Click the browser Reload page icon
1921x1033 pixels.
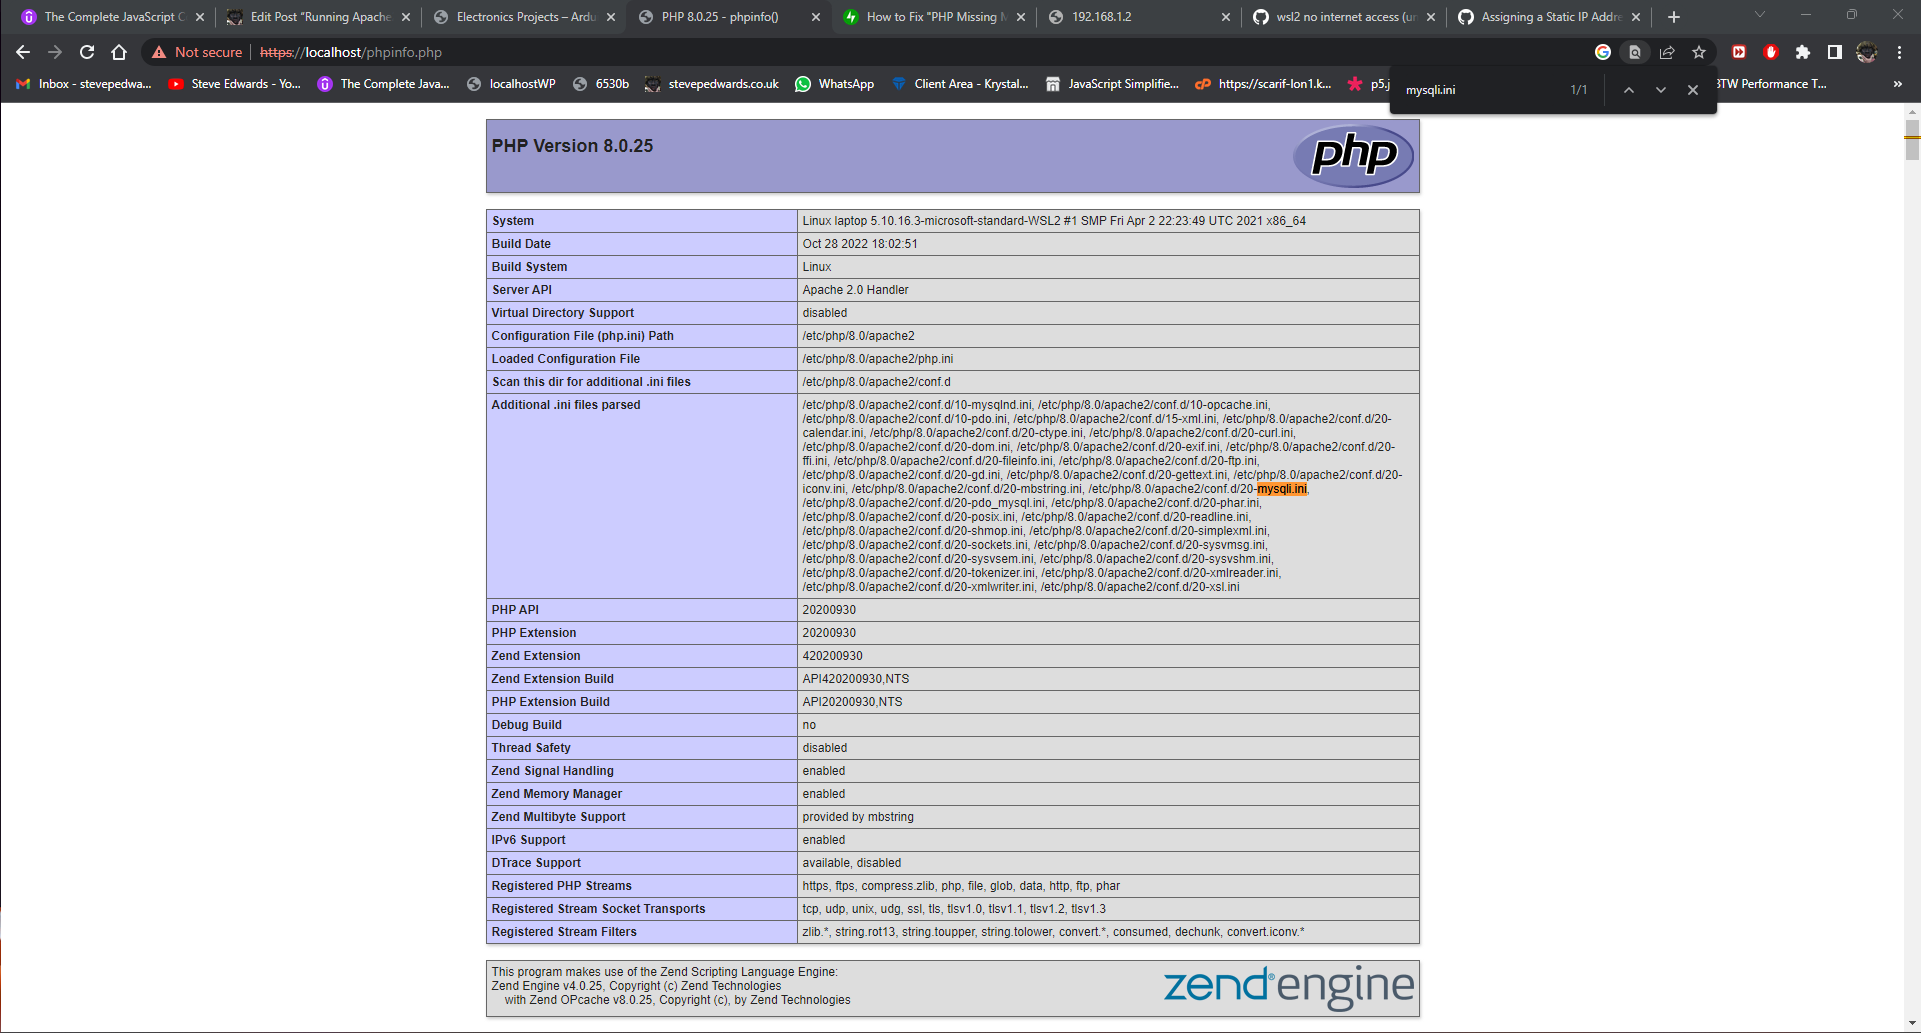[87, 52]
